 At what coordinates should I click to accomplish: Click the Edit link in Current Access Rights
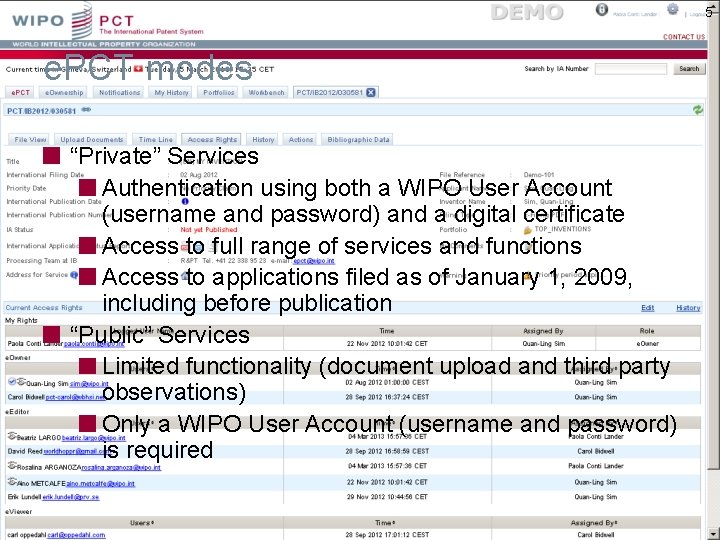[647, 308]
